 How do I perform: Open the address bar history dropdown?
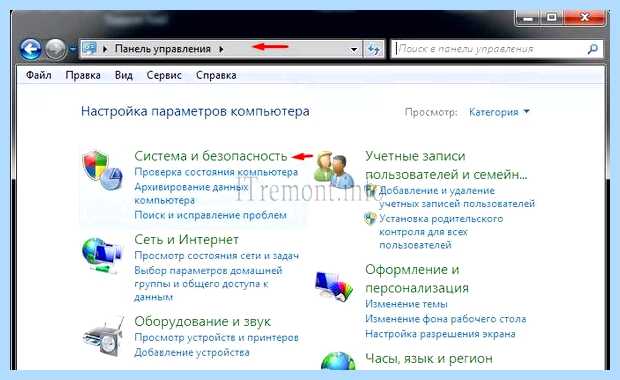tap(354, 49)
